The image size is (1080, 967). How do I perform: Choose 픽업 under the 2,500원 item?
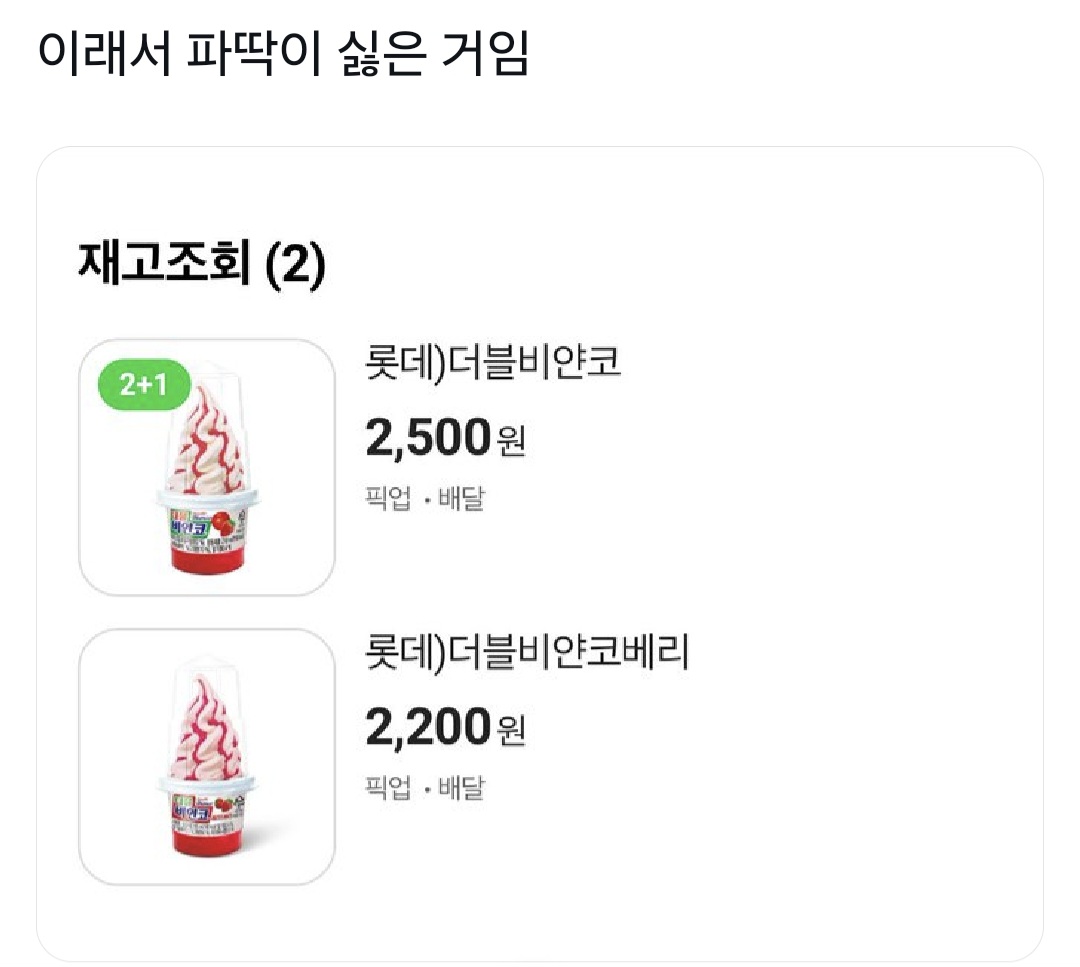pos(387,498)
